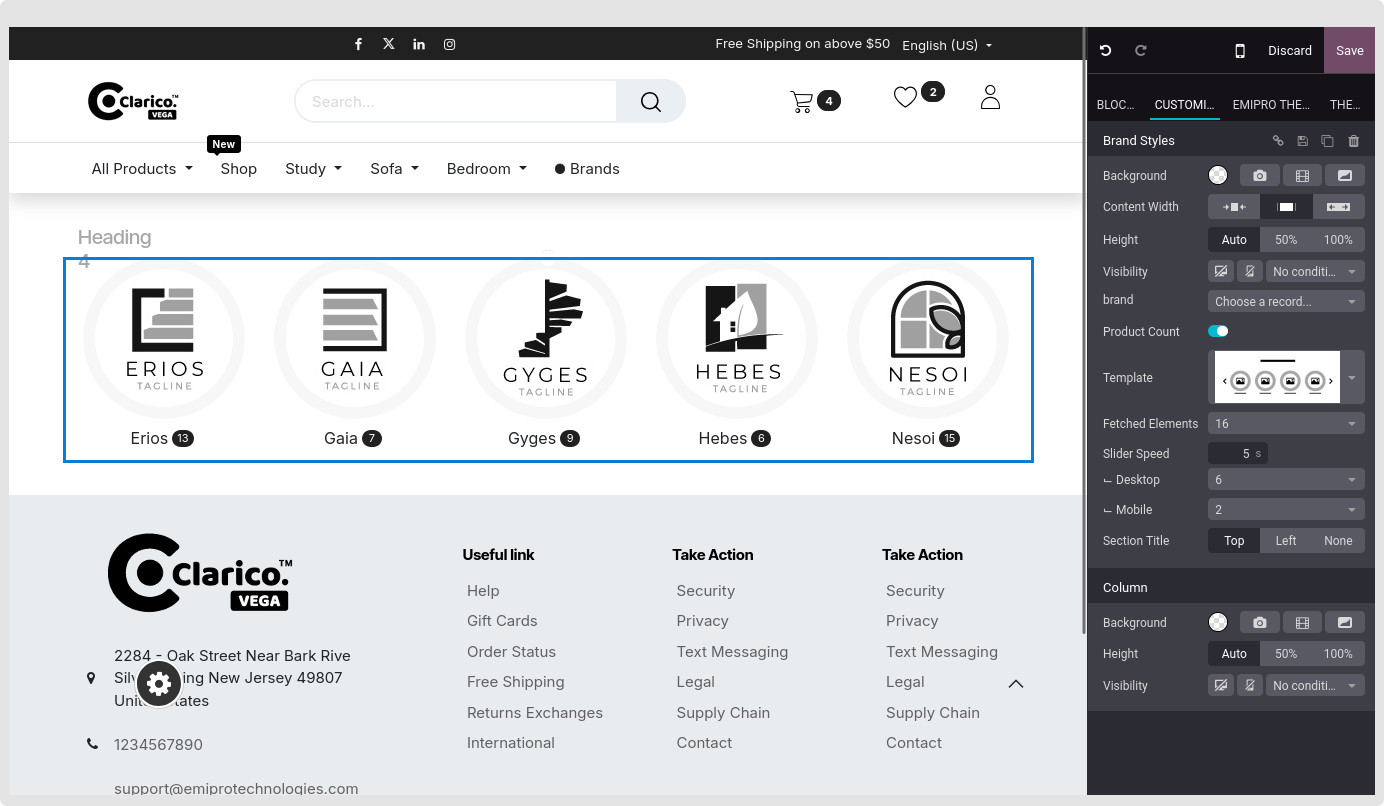The width and height of the screenshot is (1384, 806).
Task: Open Brand Styles background shape option
Action: (1345, 176)
